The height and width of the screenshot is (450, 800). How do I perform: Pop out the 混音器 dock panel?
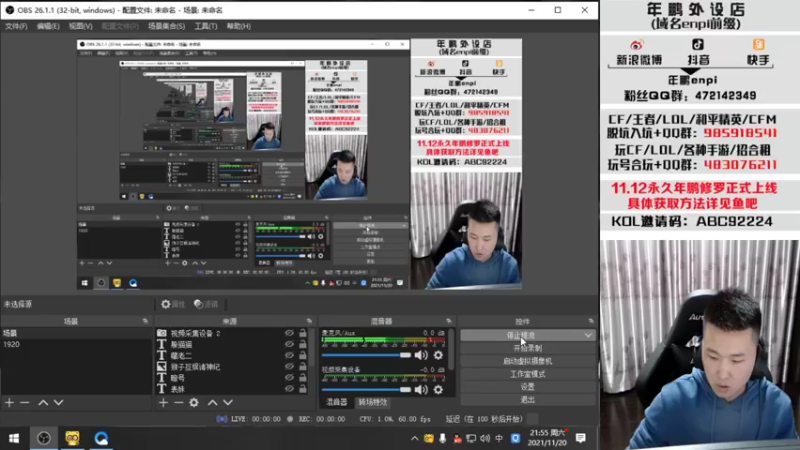click(449, 321)
